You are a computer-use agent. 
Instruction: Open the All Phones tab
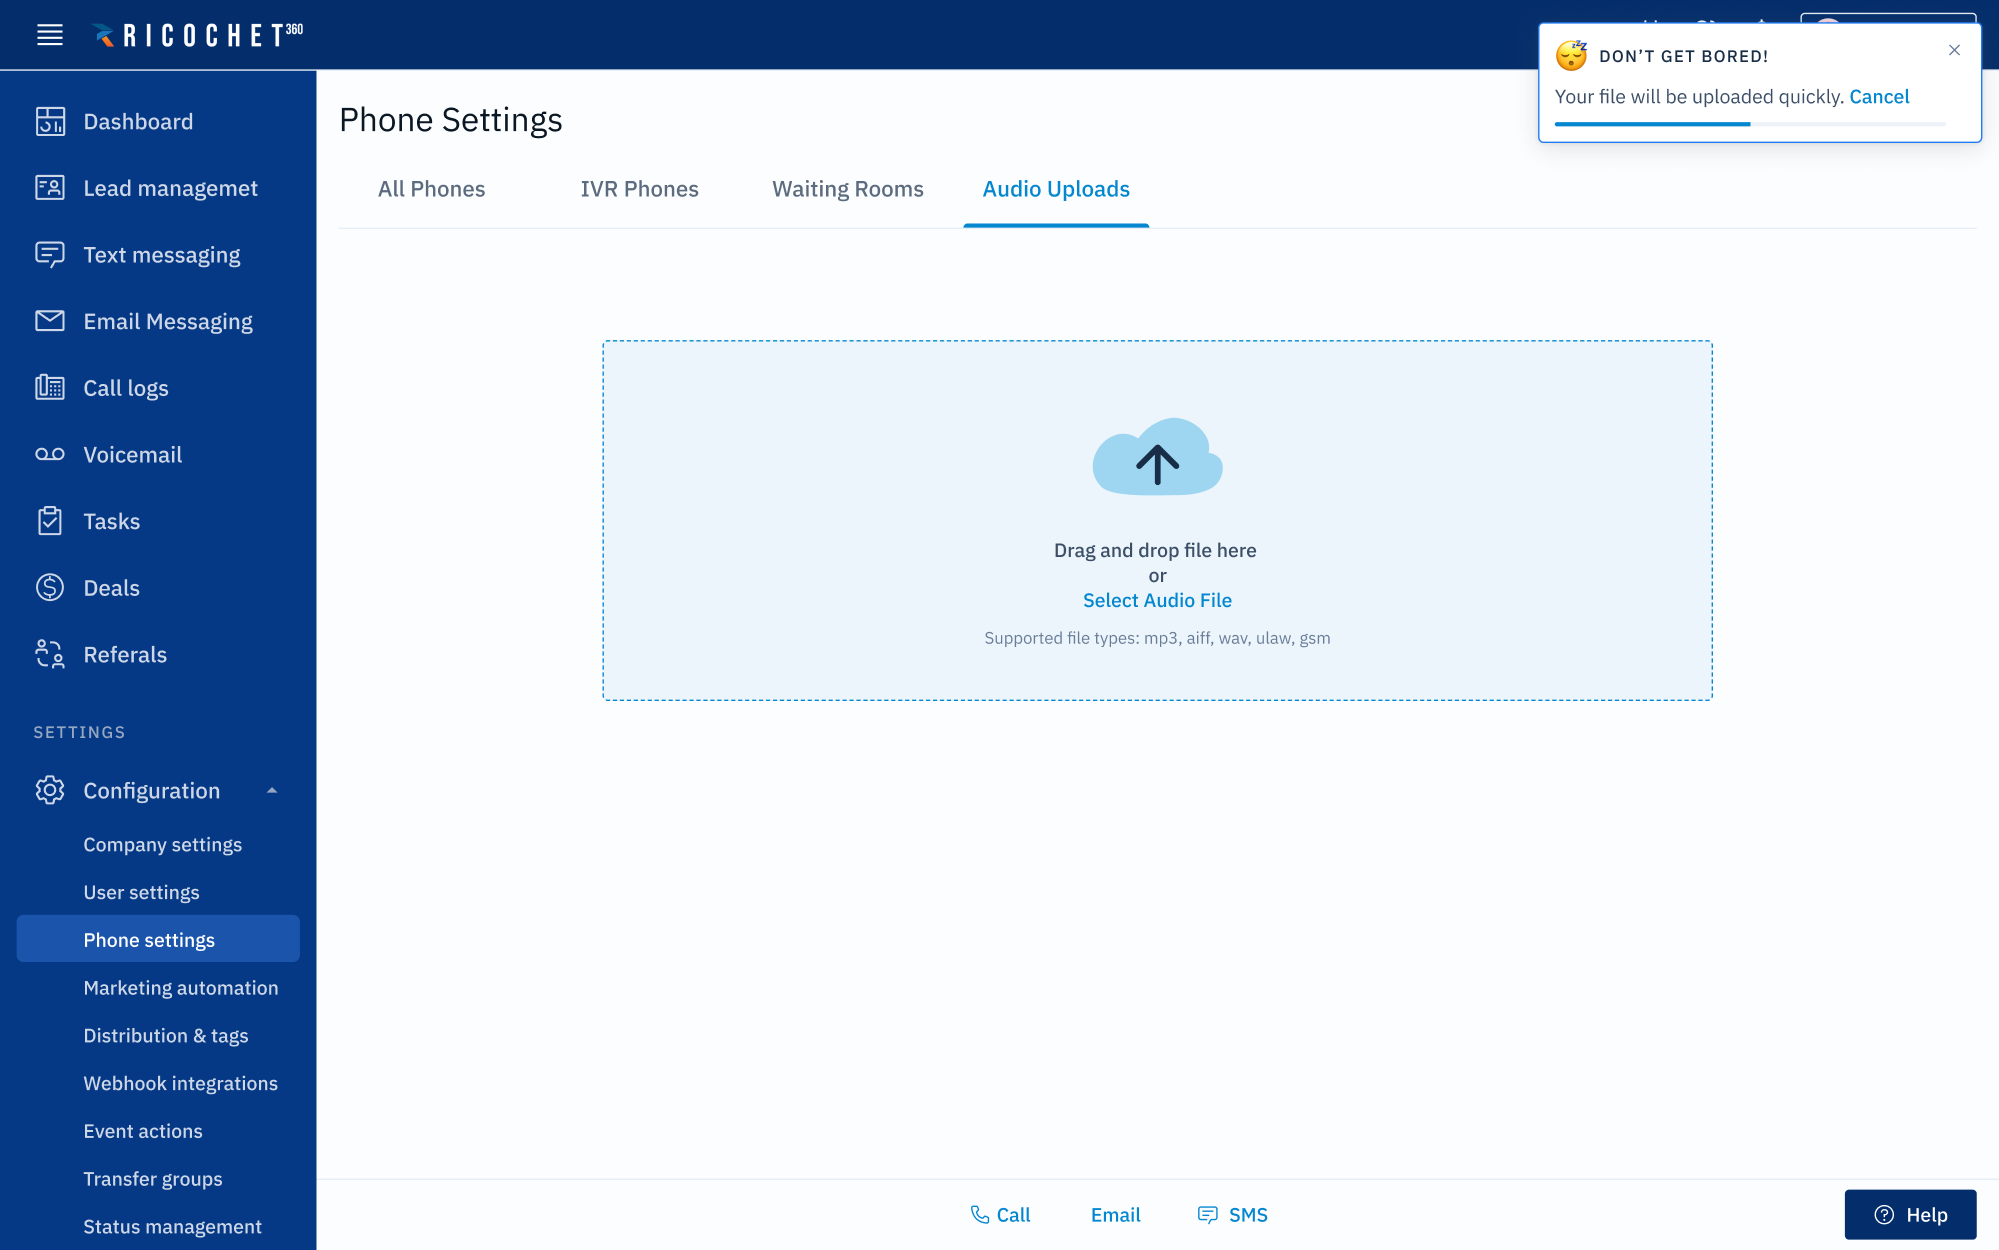click(x=431, y=189)
